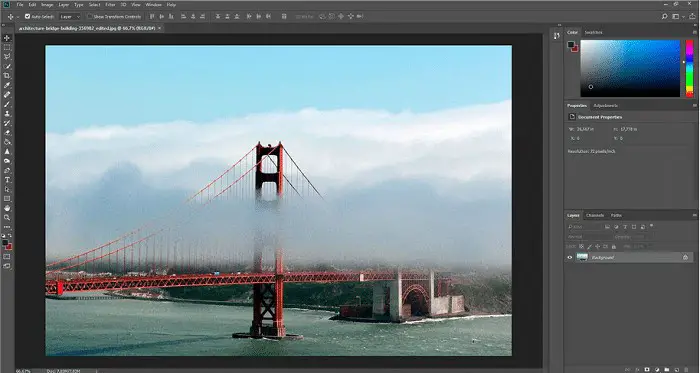This screenshot has height=373, width=700.
Task: Select the Zoom tool in the toolbar
Action: pos(7,218)
